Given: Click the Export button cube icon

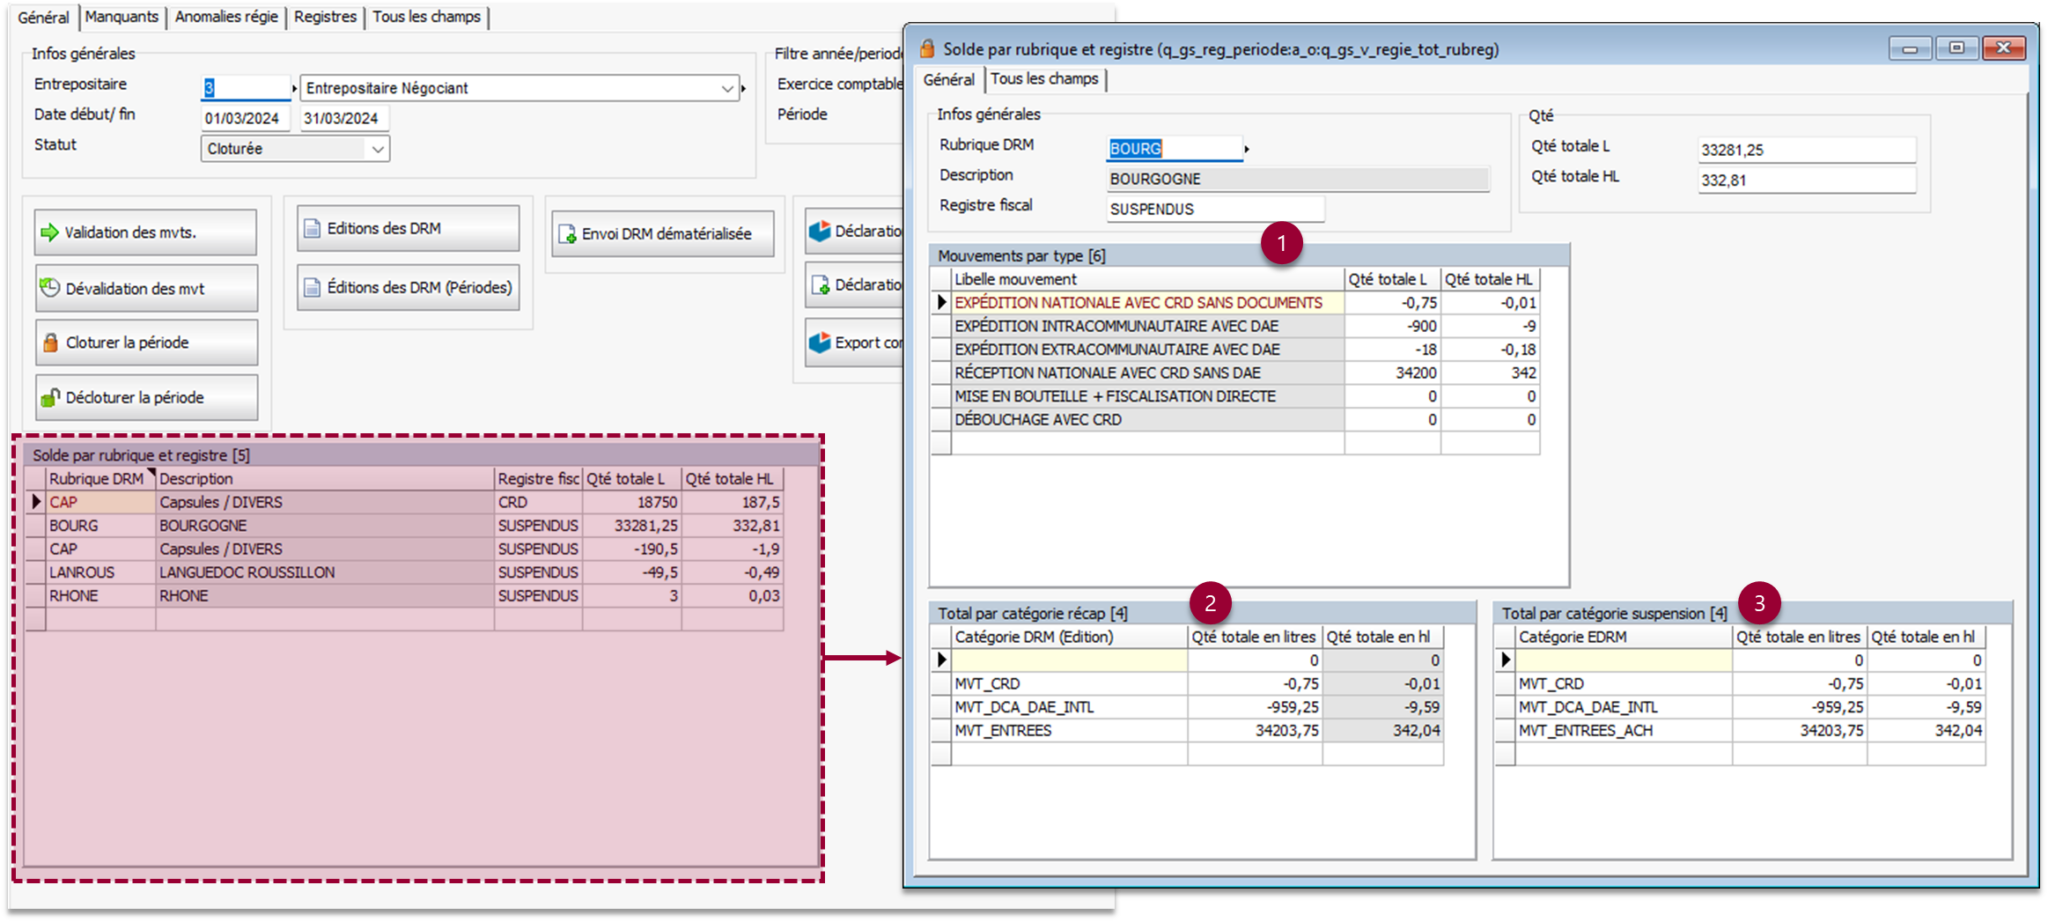Looking at the screenshot, I should [820, 343].
